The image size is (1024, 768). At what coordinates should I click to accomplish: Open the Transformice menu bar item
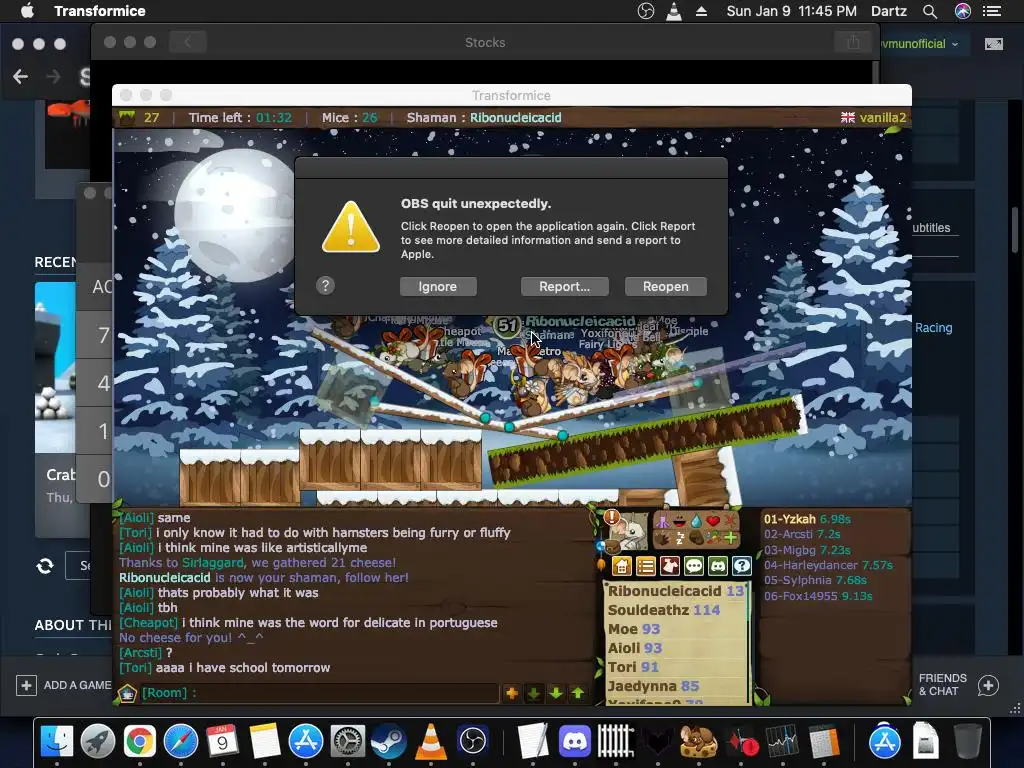coord(100,11)
